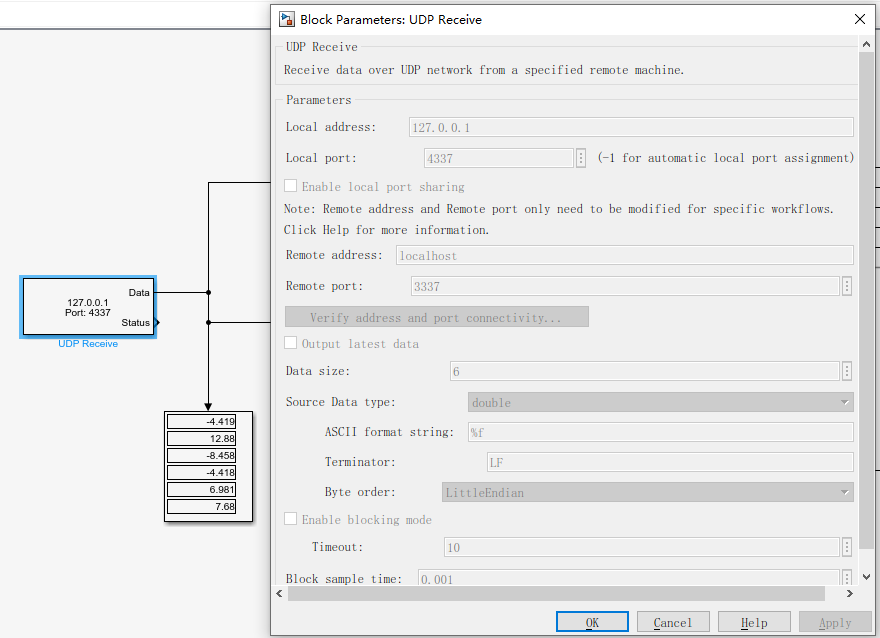Click the ASCII format string field
Viewport: 880px width, 638px height.
660,432
